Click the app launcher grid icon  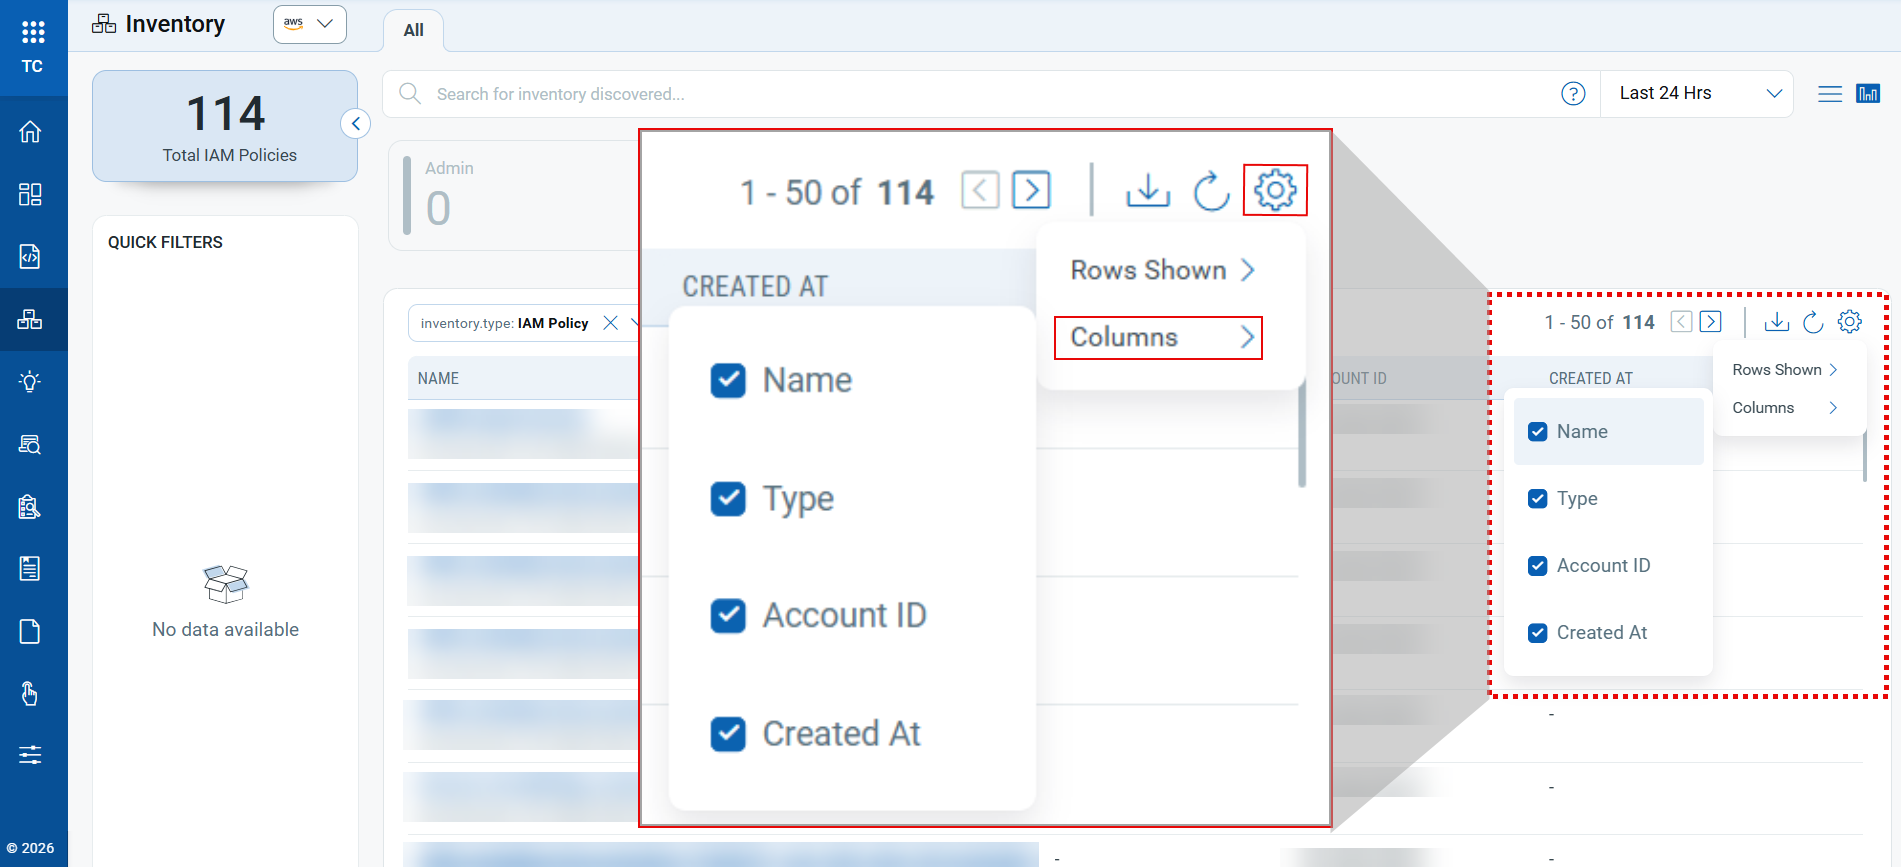click(33, 32)
